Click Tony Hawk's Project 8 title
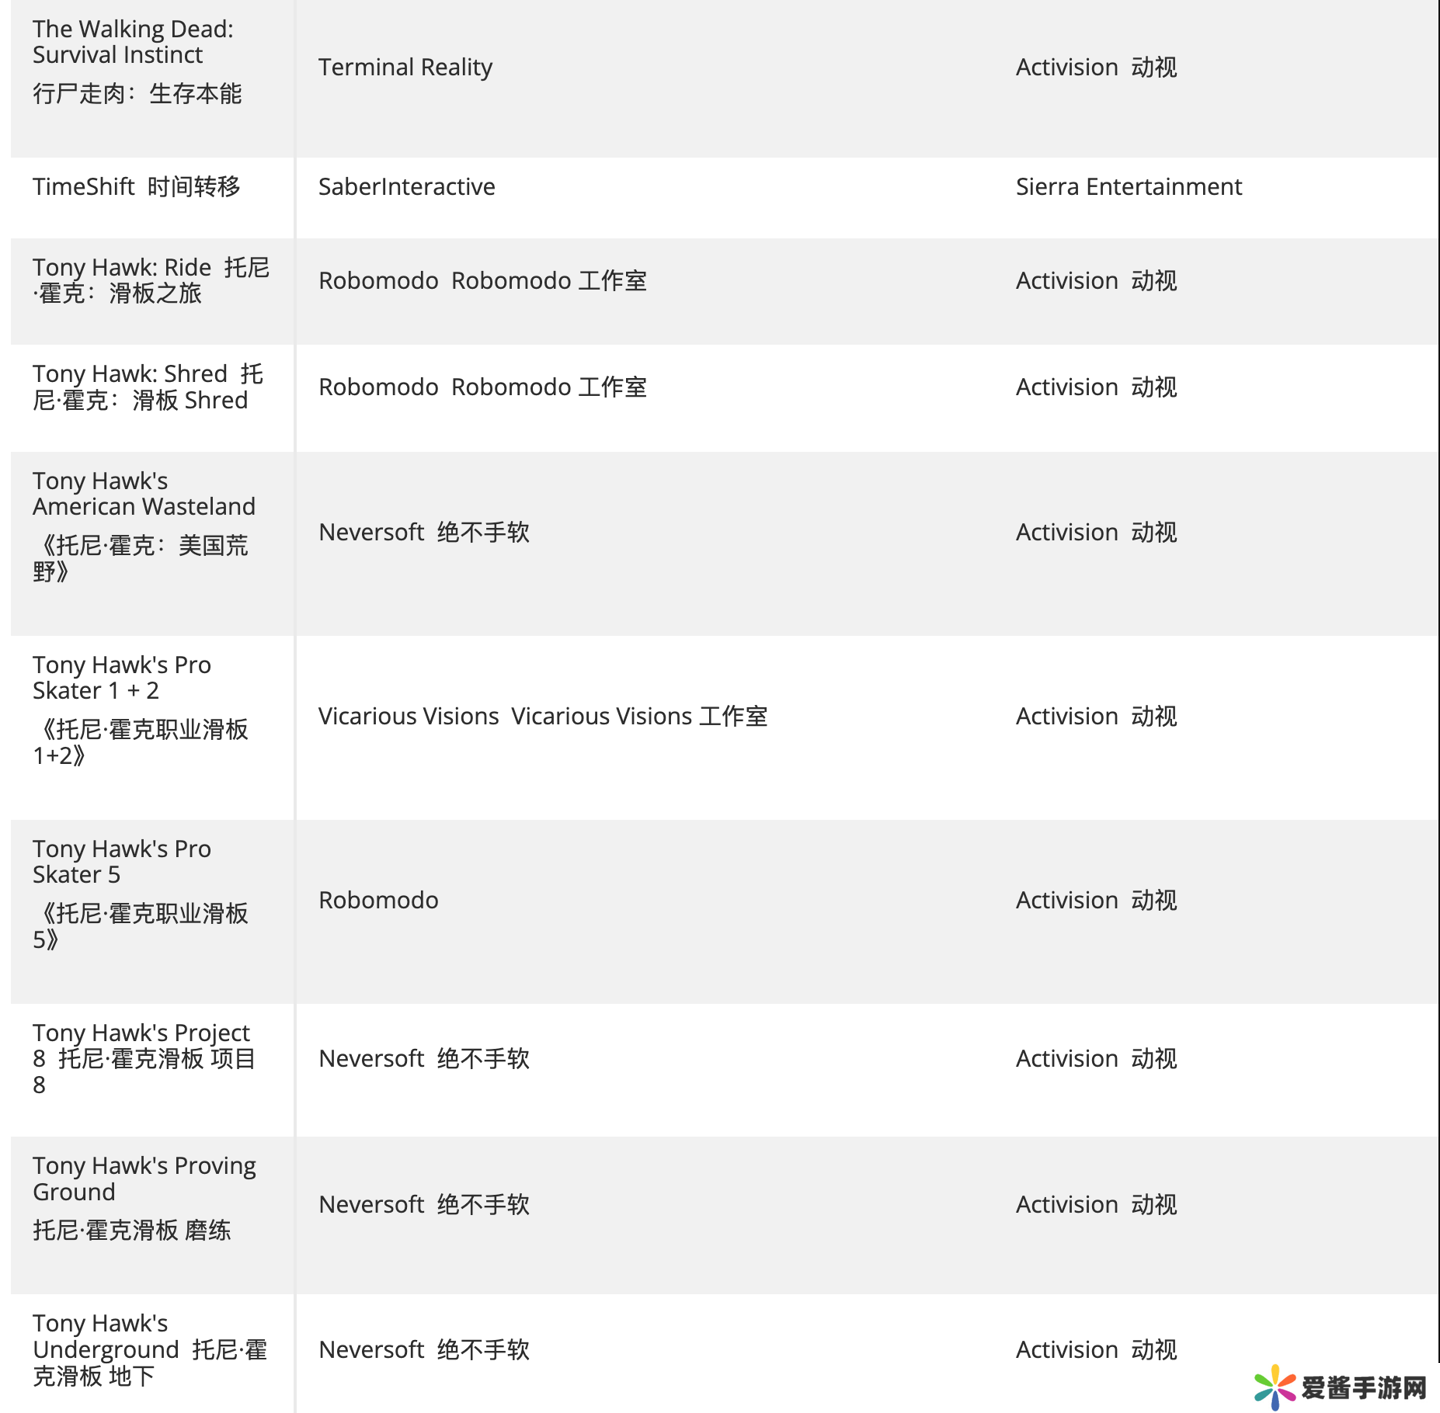Screen dimensions: 1440x1413 coord(143,1058)
